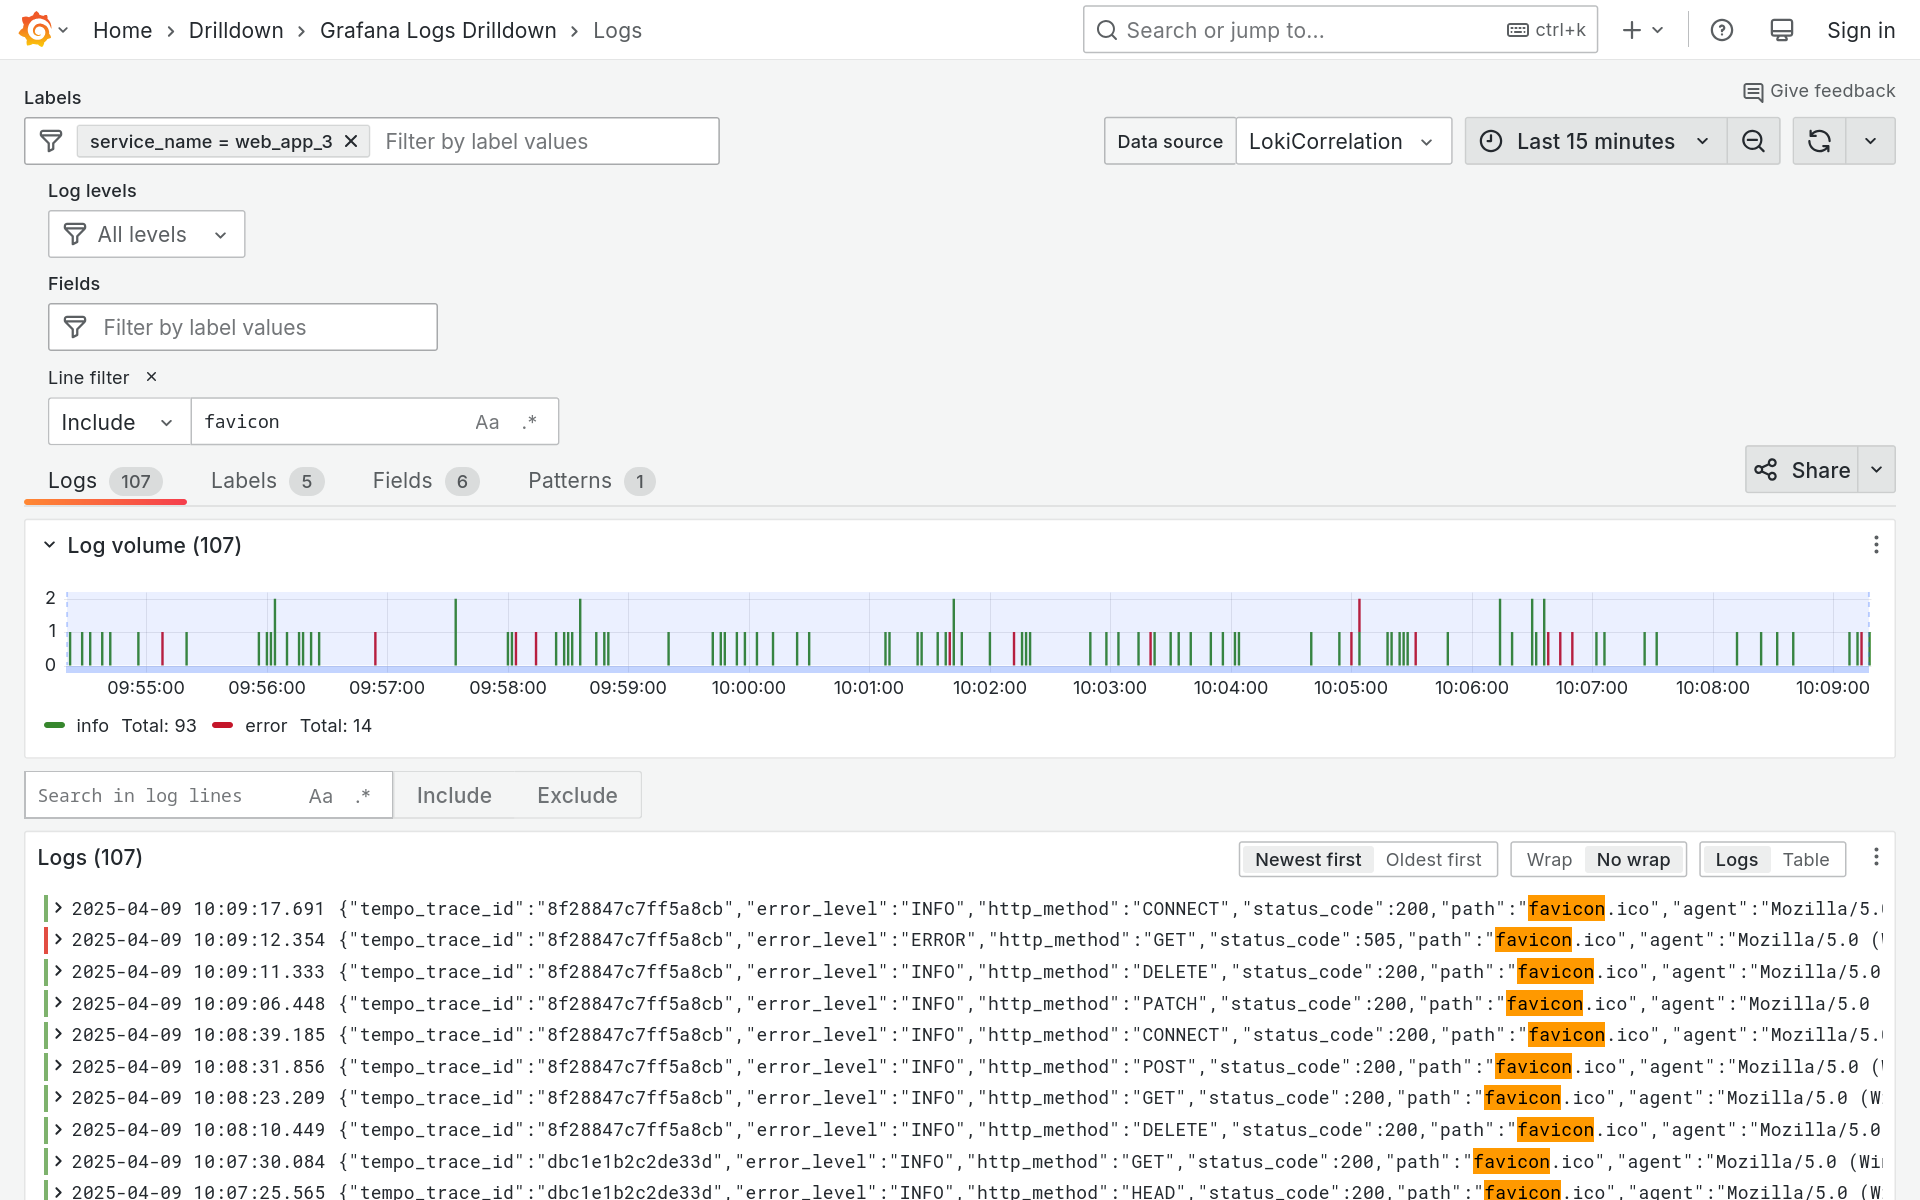Viewport: 1920px width, 1200px height.
Task: Click the Fields funnel filter icon
Action: pos(75,327)
